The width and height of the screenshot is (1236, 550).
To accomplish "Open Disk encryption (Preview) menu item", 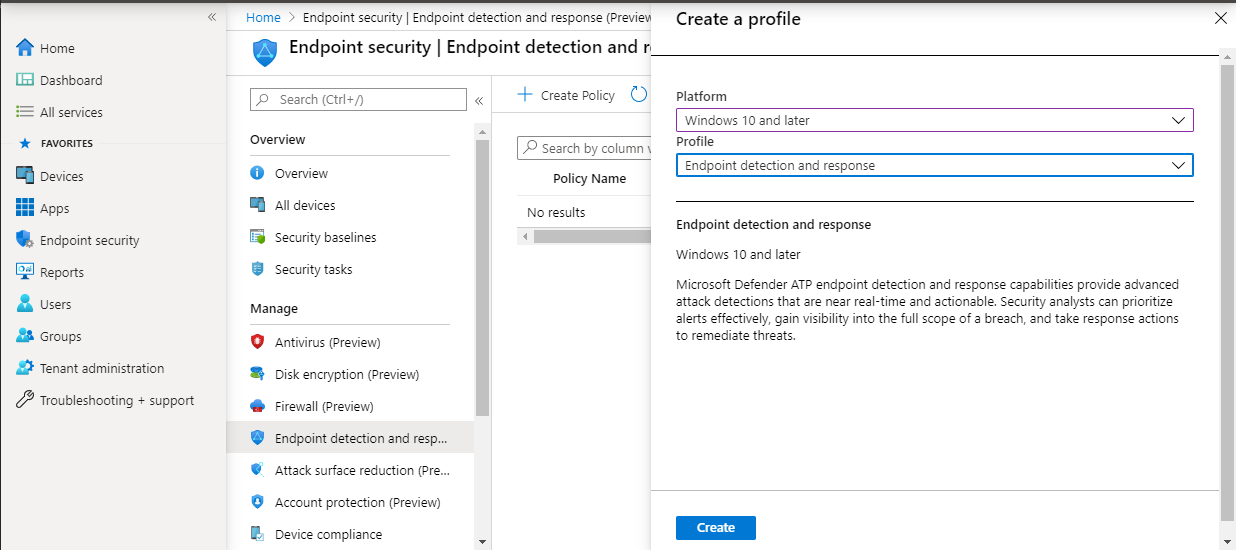I will click(346, 374).
